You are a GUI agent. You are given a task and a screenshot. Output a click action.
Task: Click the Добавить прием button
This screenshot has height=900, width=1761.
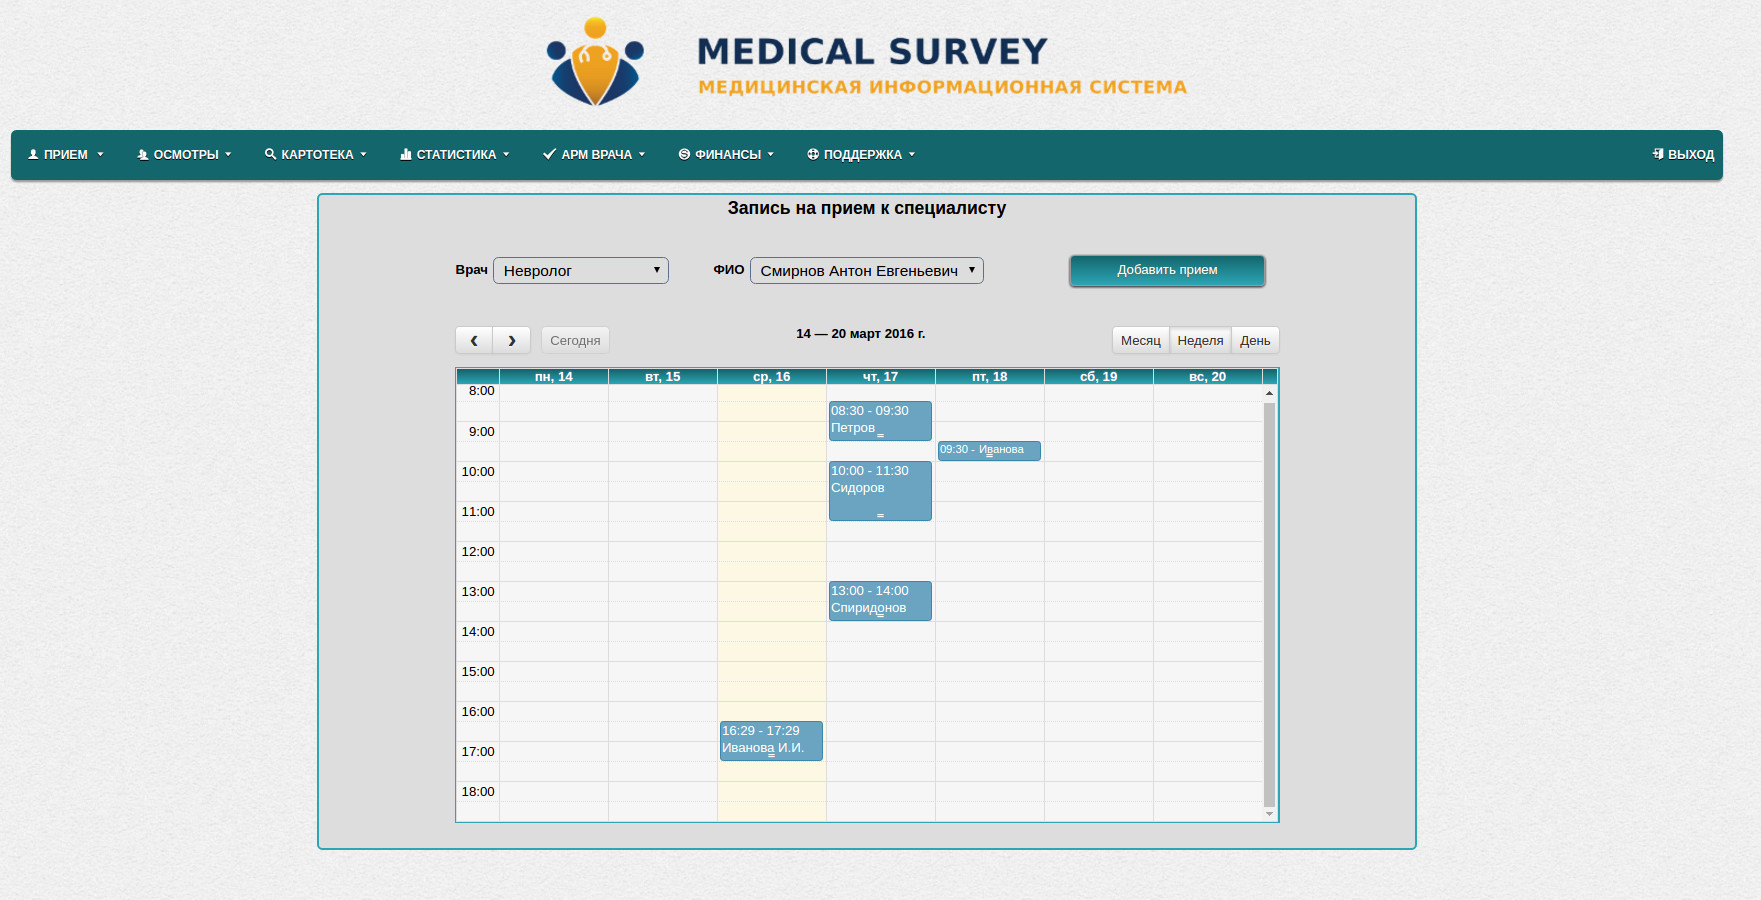pyautogui.click(x=1167, y=270)
